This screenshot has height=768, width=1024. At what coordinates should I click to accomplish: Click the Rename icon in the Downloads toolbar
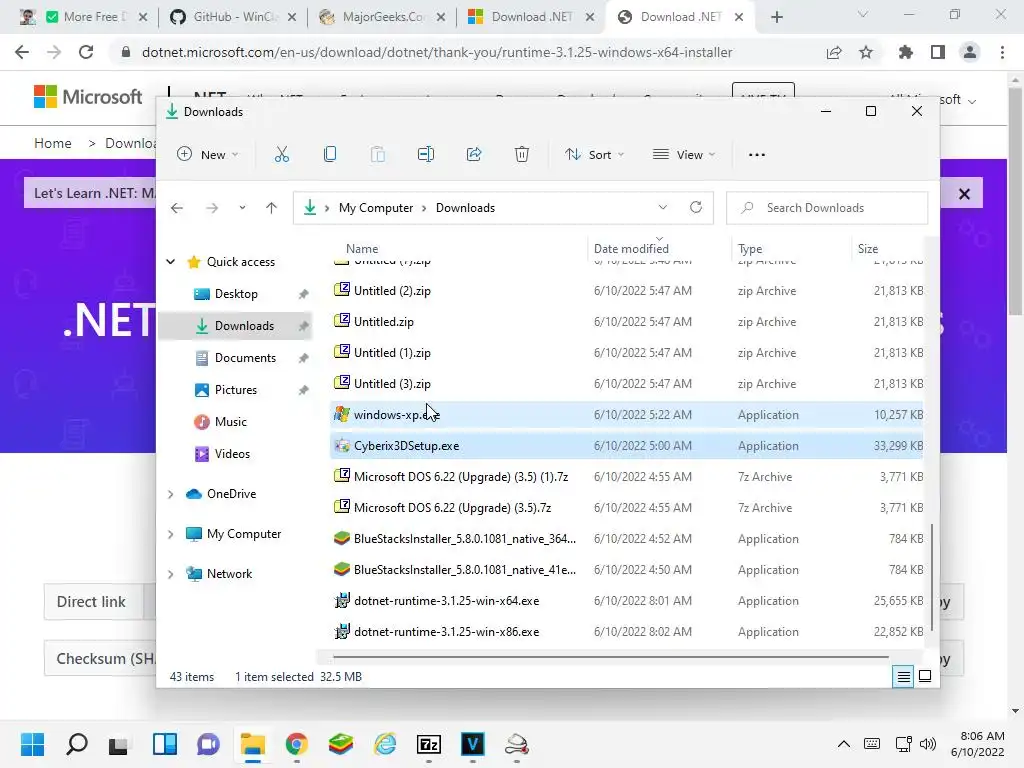click(x=426, y=155)
